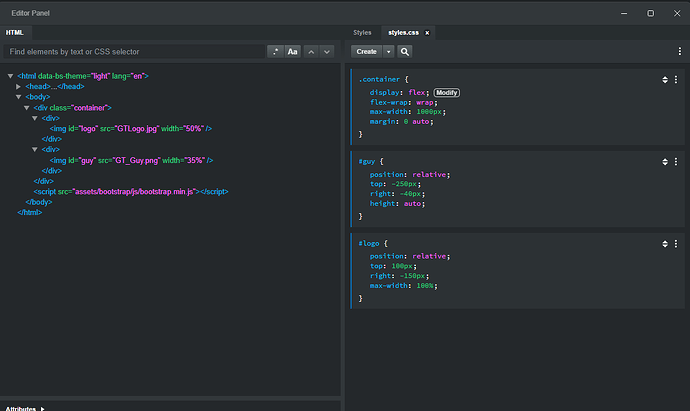This screenshot has height=411, width=690.
Task: Select the closing </html> tag
Action: pos(30,212)
